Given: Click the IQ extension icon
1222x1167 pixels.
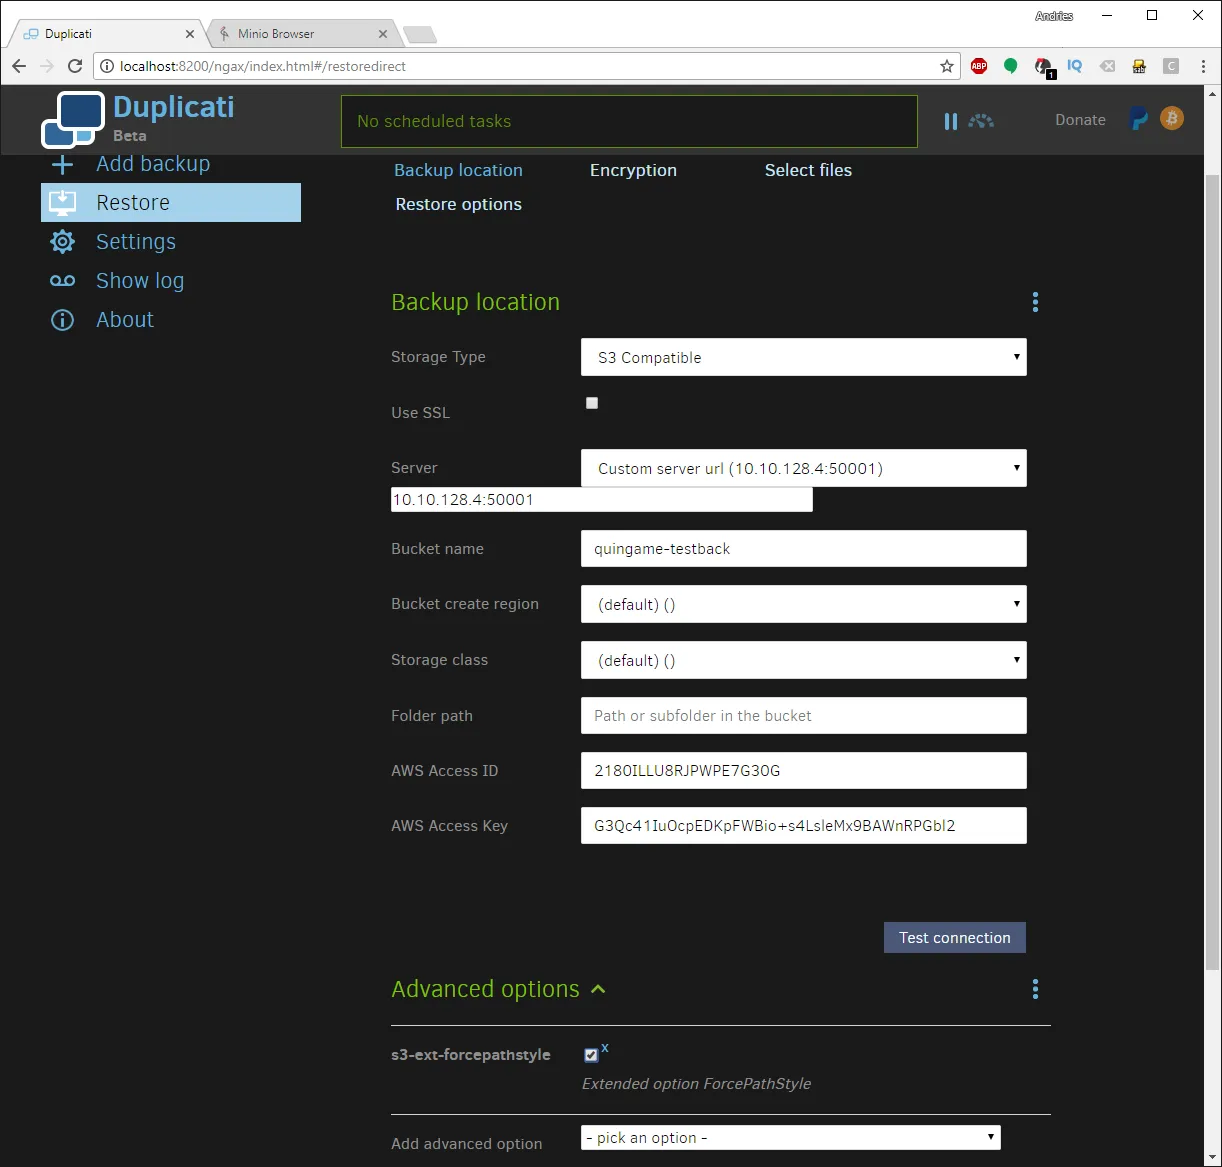Looking at the screenshot, I should click(1075, 66).
